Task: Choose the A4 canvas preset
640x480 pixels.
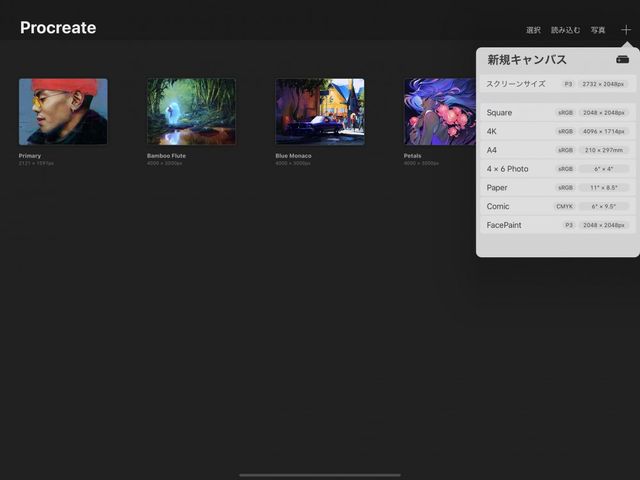Action: click(x=558, y=150)
